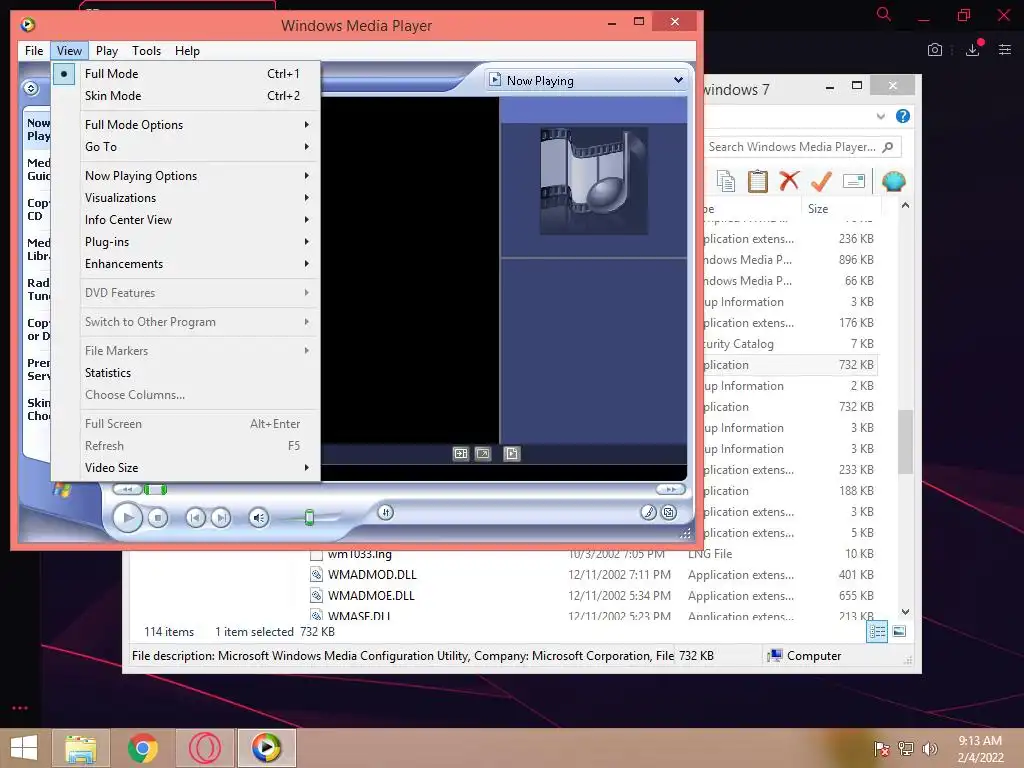Click the Explorer vertical scrollbar thumb

click(x=905, y=442)
